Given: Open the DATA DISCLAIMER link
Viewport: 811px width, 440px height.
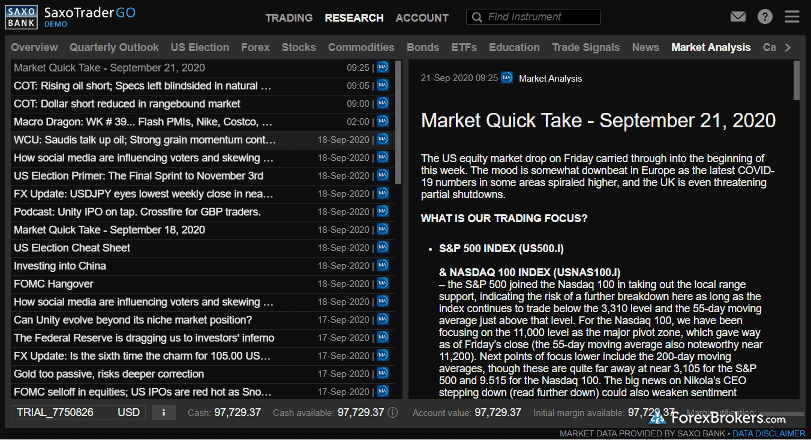Looking at the screenshot, I should (769, 434).
